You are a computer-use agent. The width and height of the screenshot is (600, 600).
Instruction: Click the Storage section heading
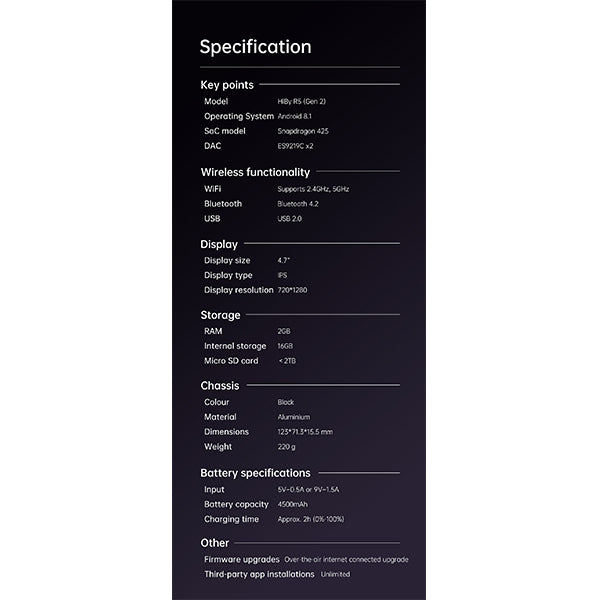click(x=220, y=315)
